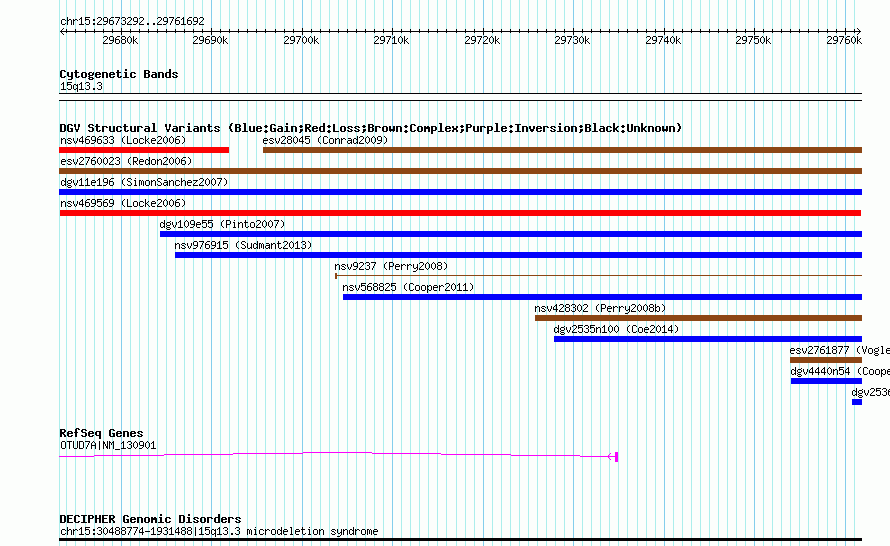Image resolution: width=890 pixels, height=546 pixels.
Task: Click the magenta OTUD7A exon end marker
Action: point(616,456)
